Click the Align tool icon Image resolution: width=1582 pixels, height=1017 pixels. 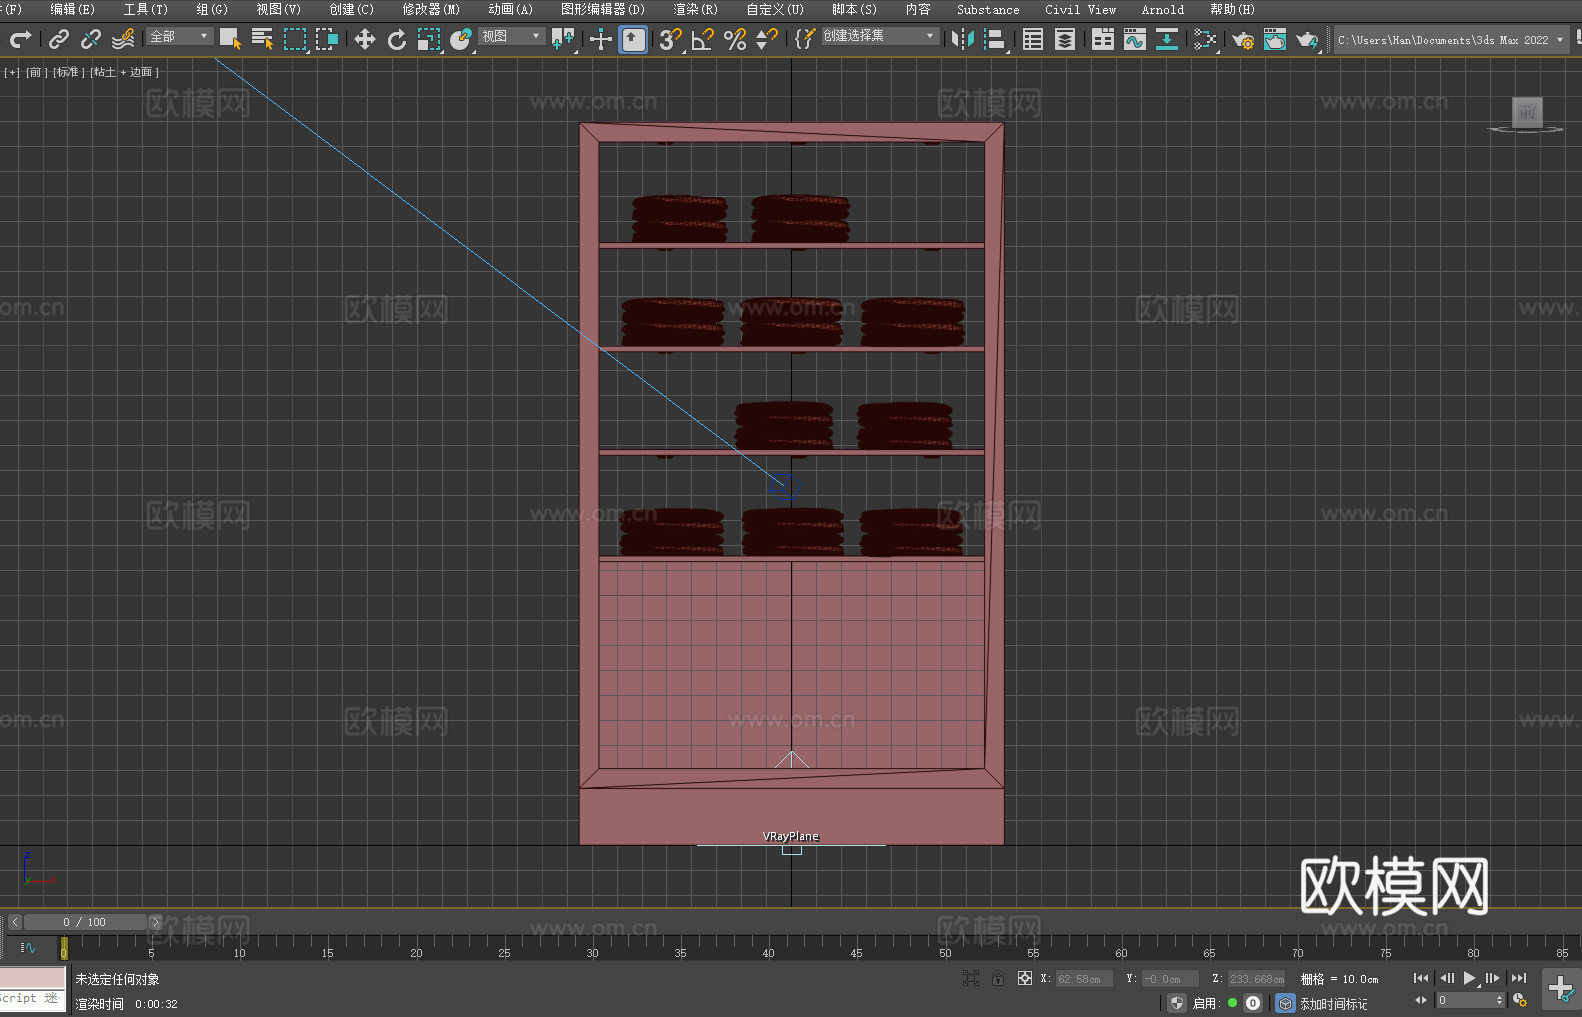point(995,39)
